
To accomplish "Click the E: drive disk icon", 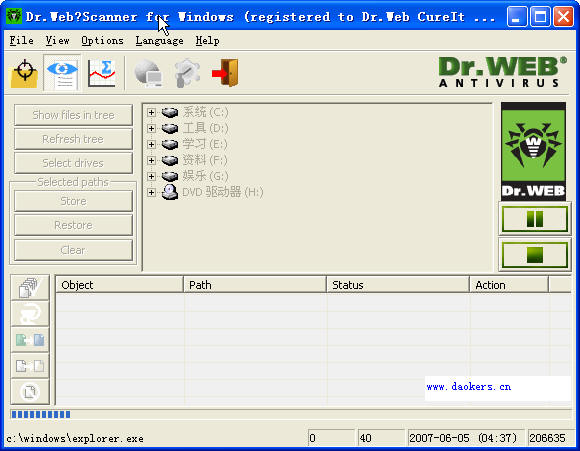I will (170, 144).
